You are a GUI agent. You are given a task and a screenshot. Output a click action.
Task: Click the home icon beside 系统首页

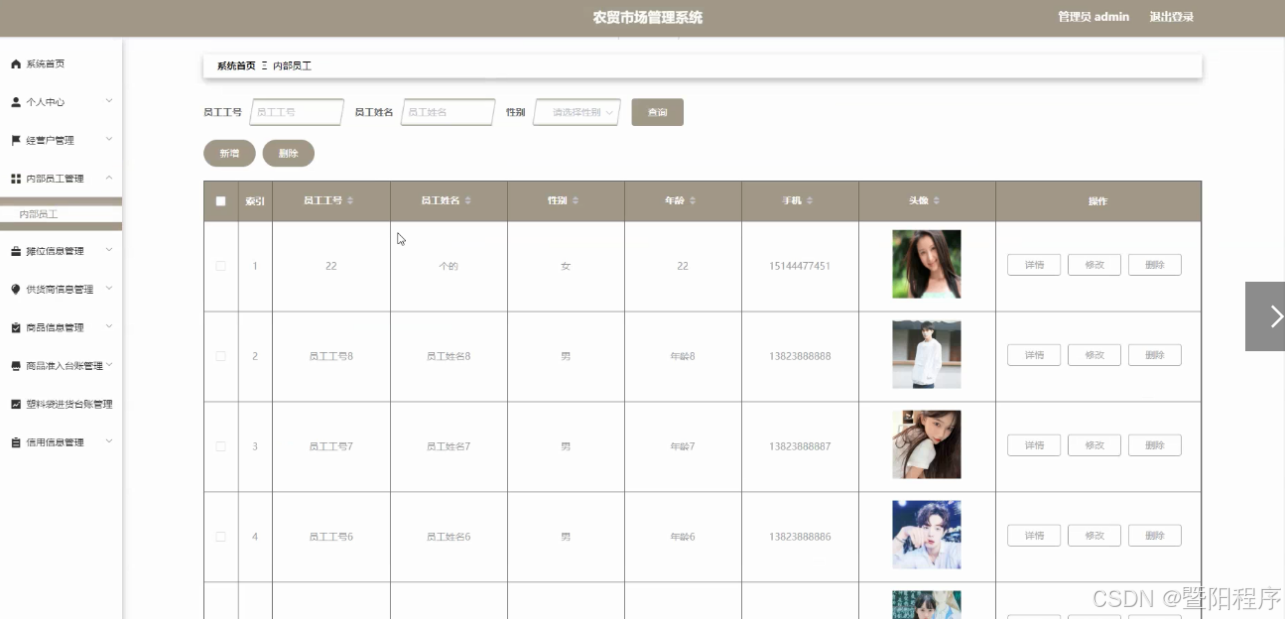(x=16, y=64)
